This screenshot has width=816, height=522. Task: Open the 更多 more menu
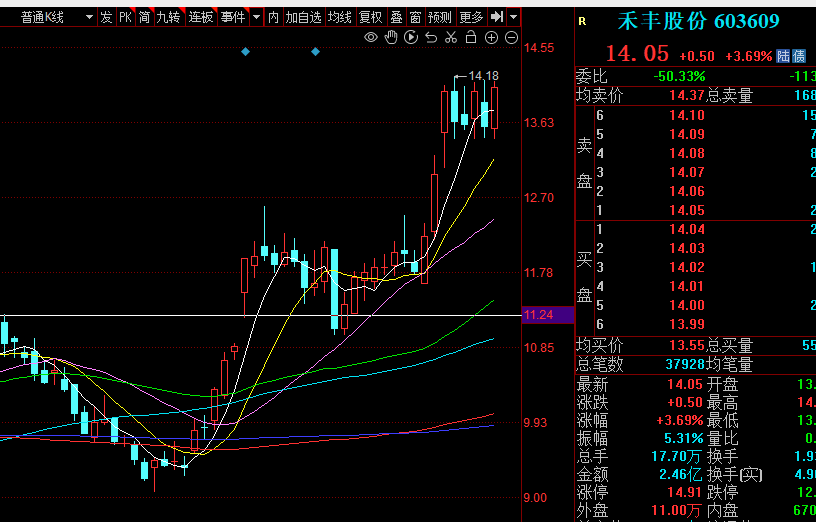click(x=471, y=18)
